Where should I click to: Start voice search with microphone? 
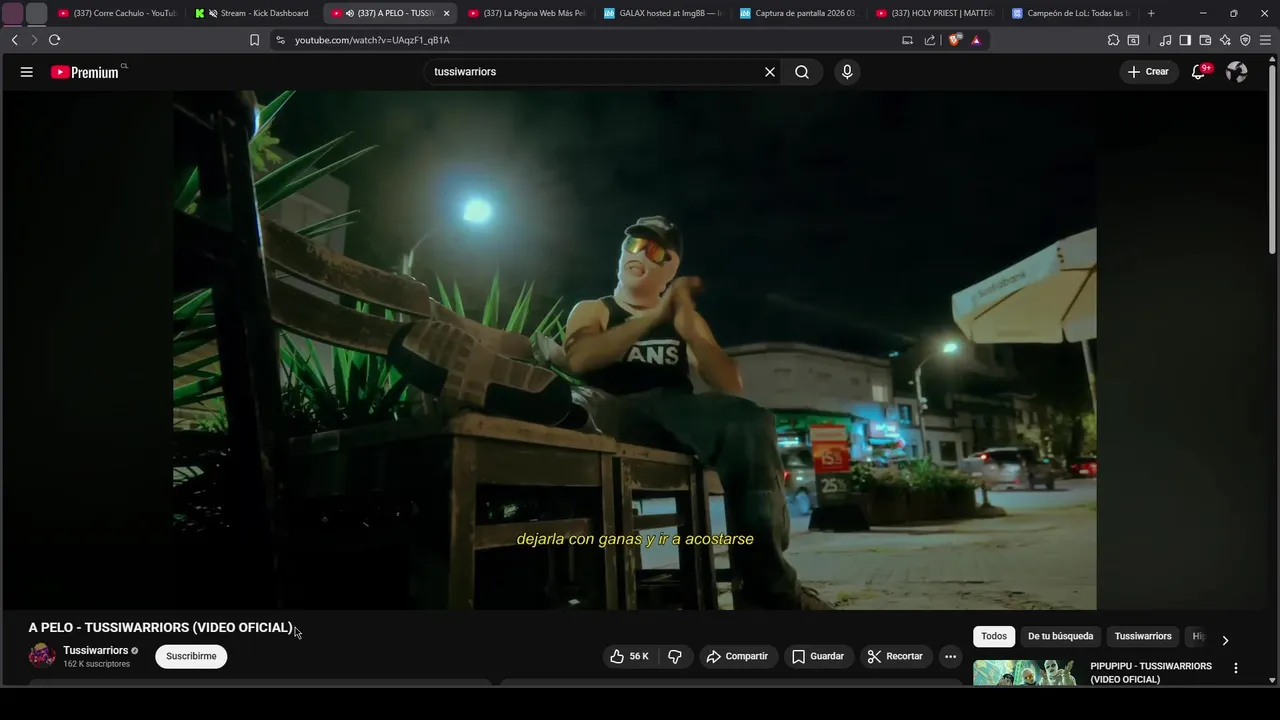[847, 72]
